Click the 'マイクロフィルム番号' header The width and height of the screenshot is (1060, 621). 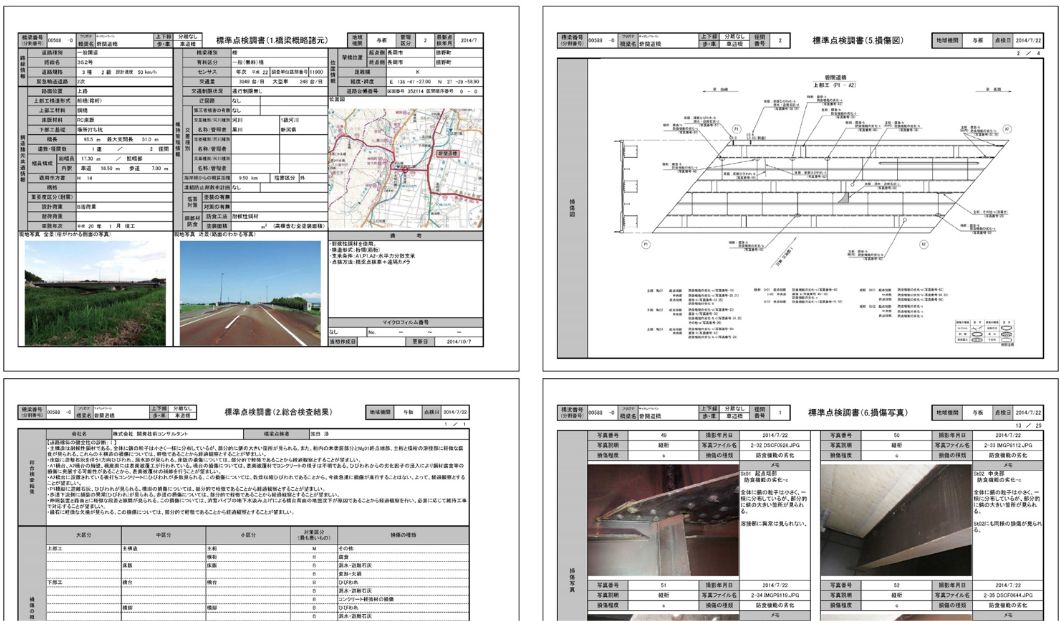click(x=406, y=322)
